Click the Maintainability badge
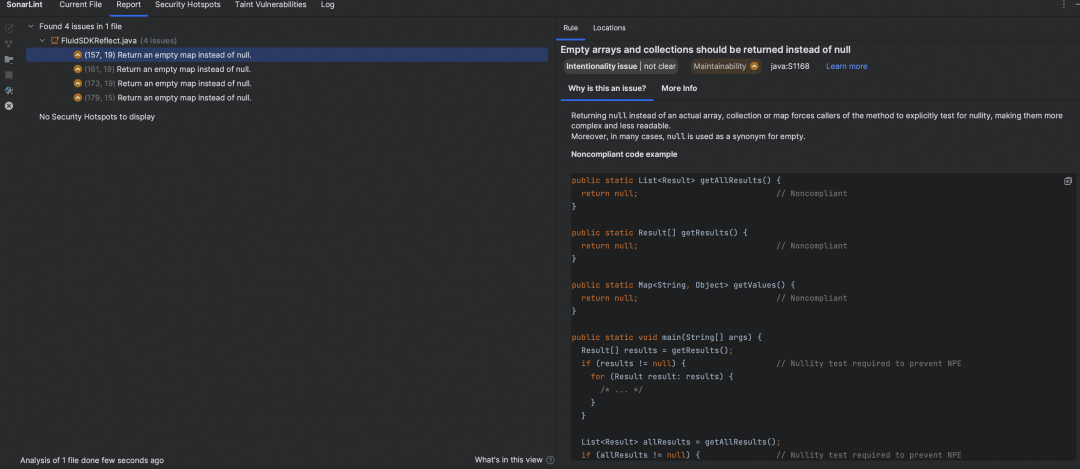This screenshot has height=469, width=1080. [x=726, y=66]
